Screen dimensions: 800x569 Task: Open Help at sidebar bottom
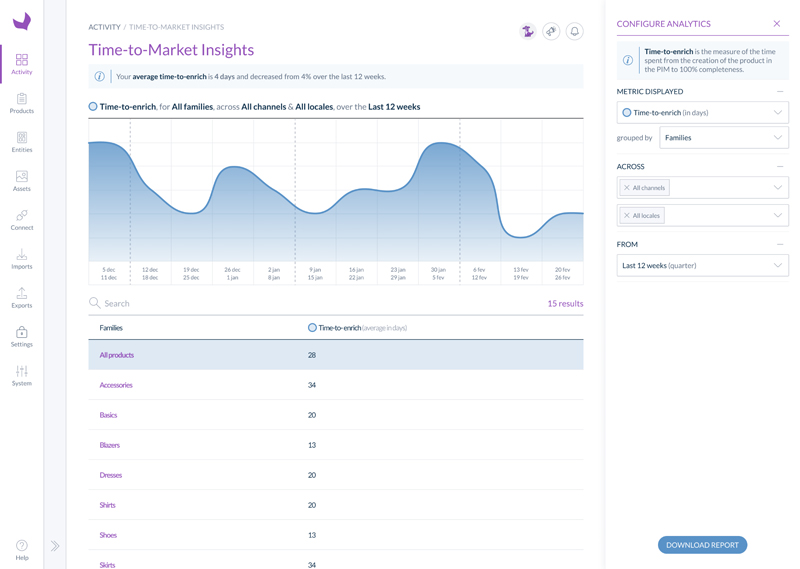click(x=21, y=550)
